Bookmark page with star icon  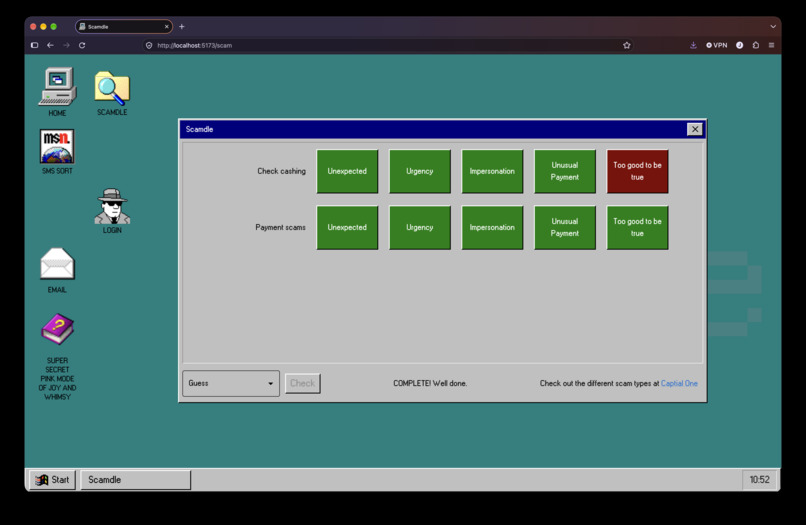pyautogui.click(x=627, y=45)
